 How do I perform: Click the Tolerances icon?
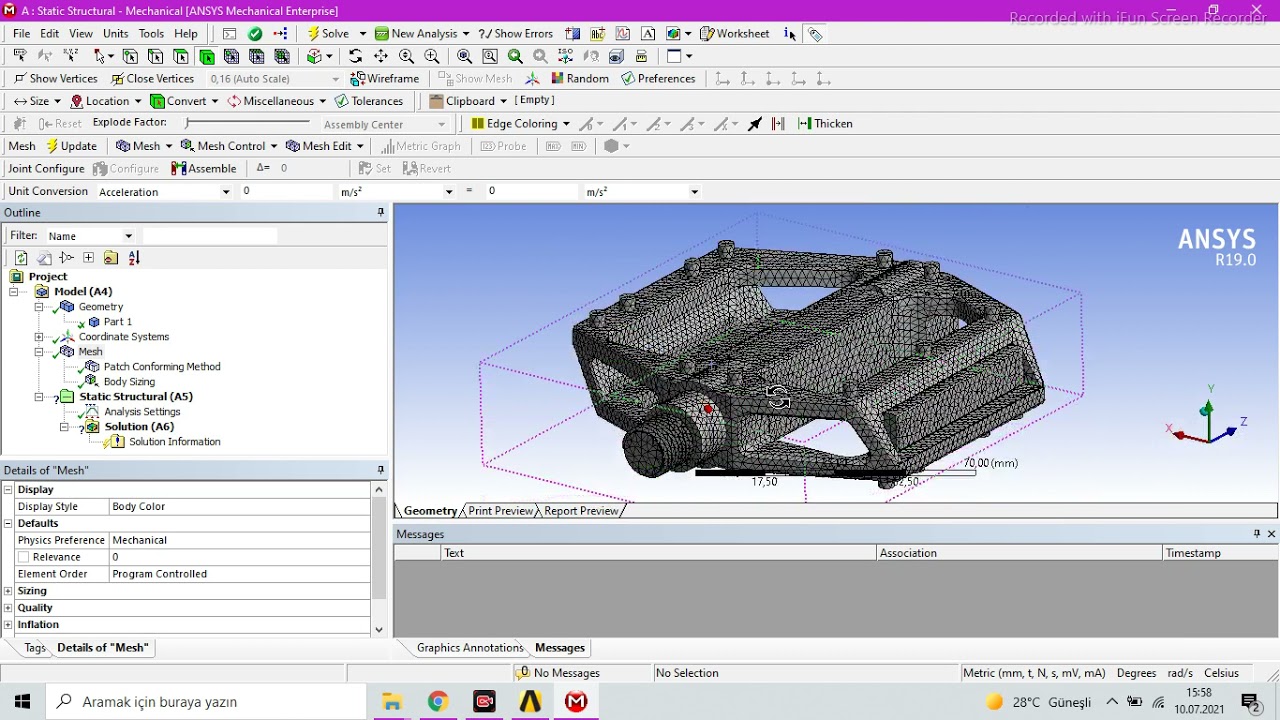[369, 101]
